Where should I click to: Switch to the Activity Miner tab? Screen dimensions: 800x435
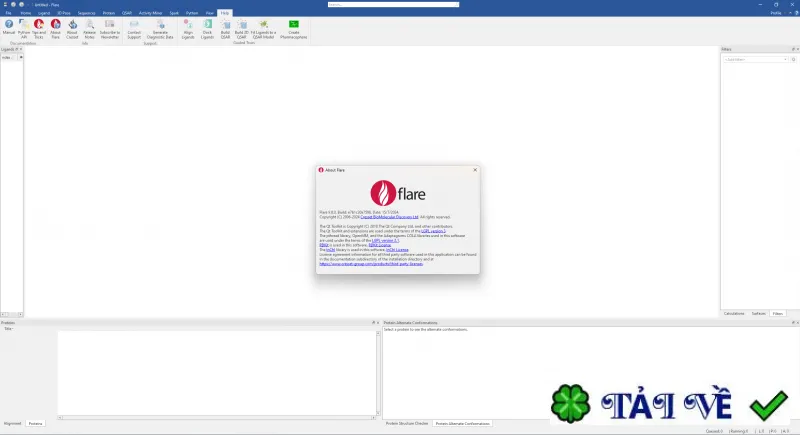click(x=150, y=13)
